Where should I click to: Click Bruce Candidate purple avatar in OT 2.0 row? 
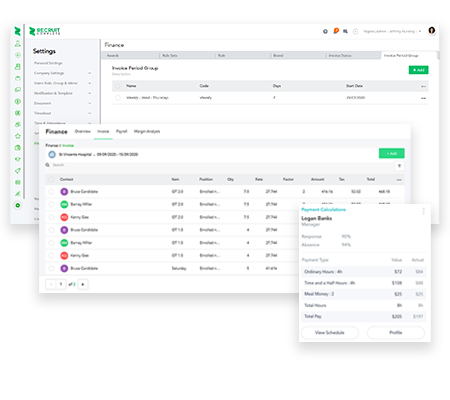point(64,192)
